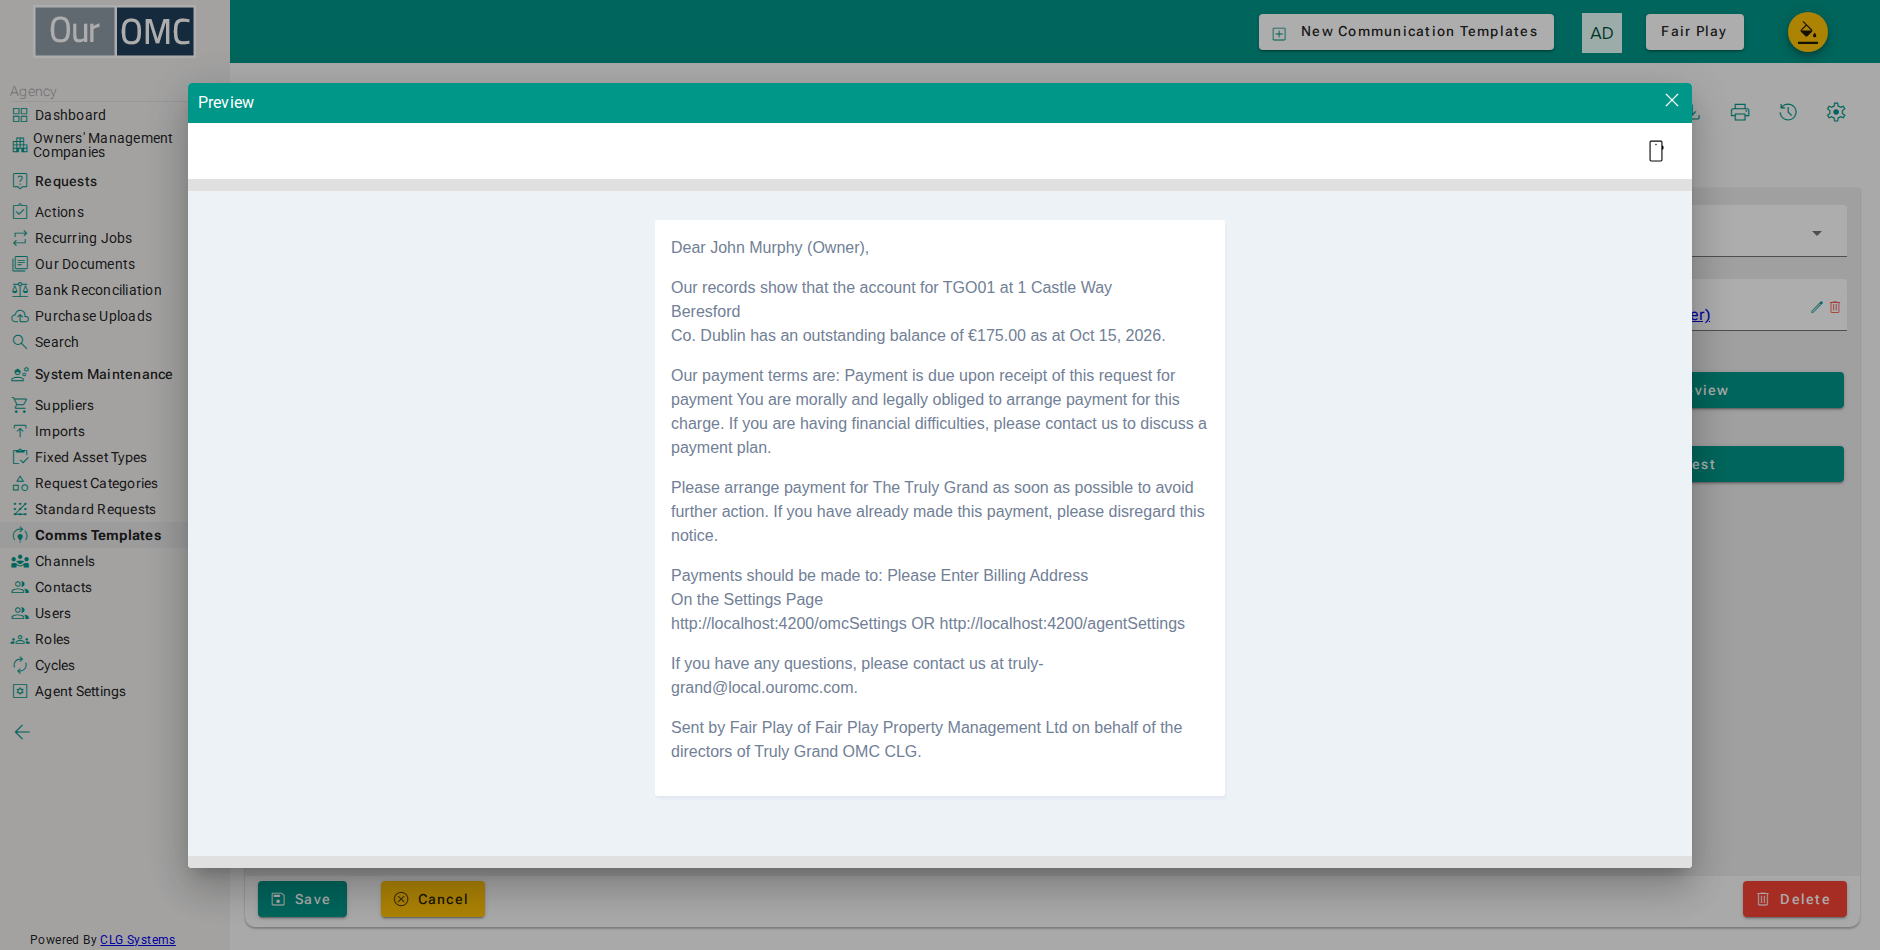Open Users page
Viewport: 1880px width, 950px height.
[x=53, y=613]
